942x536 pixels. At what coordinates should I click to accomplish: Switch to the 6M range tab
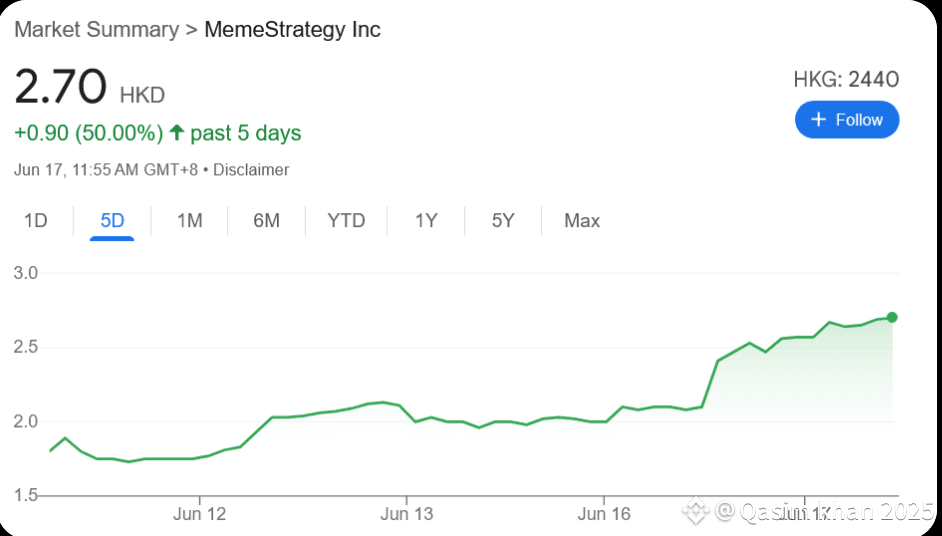coord(266,221)
